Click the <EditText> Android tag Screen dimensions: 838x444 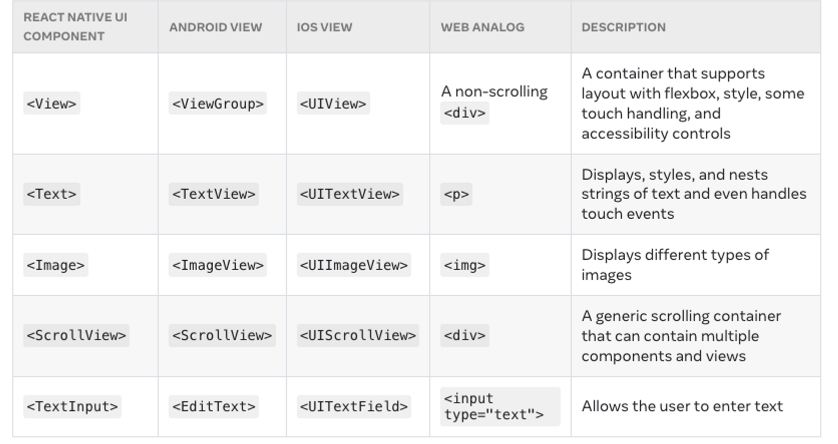[214, 407]
